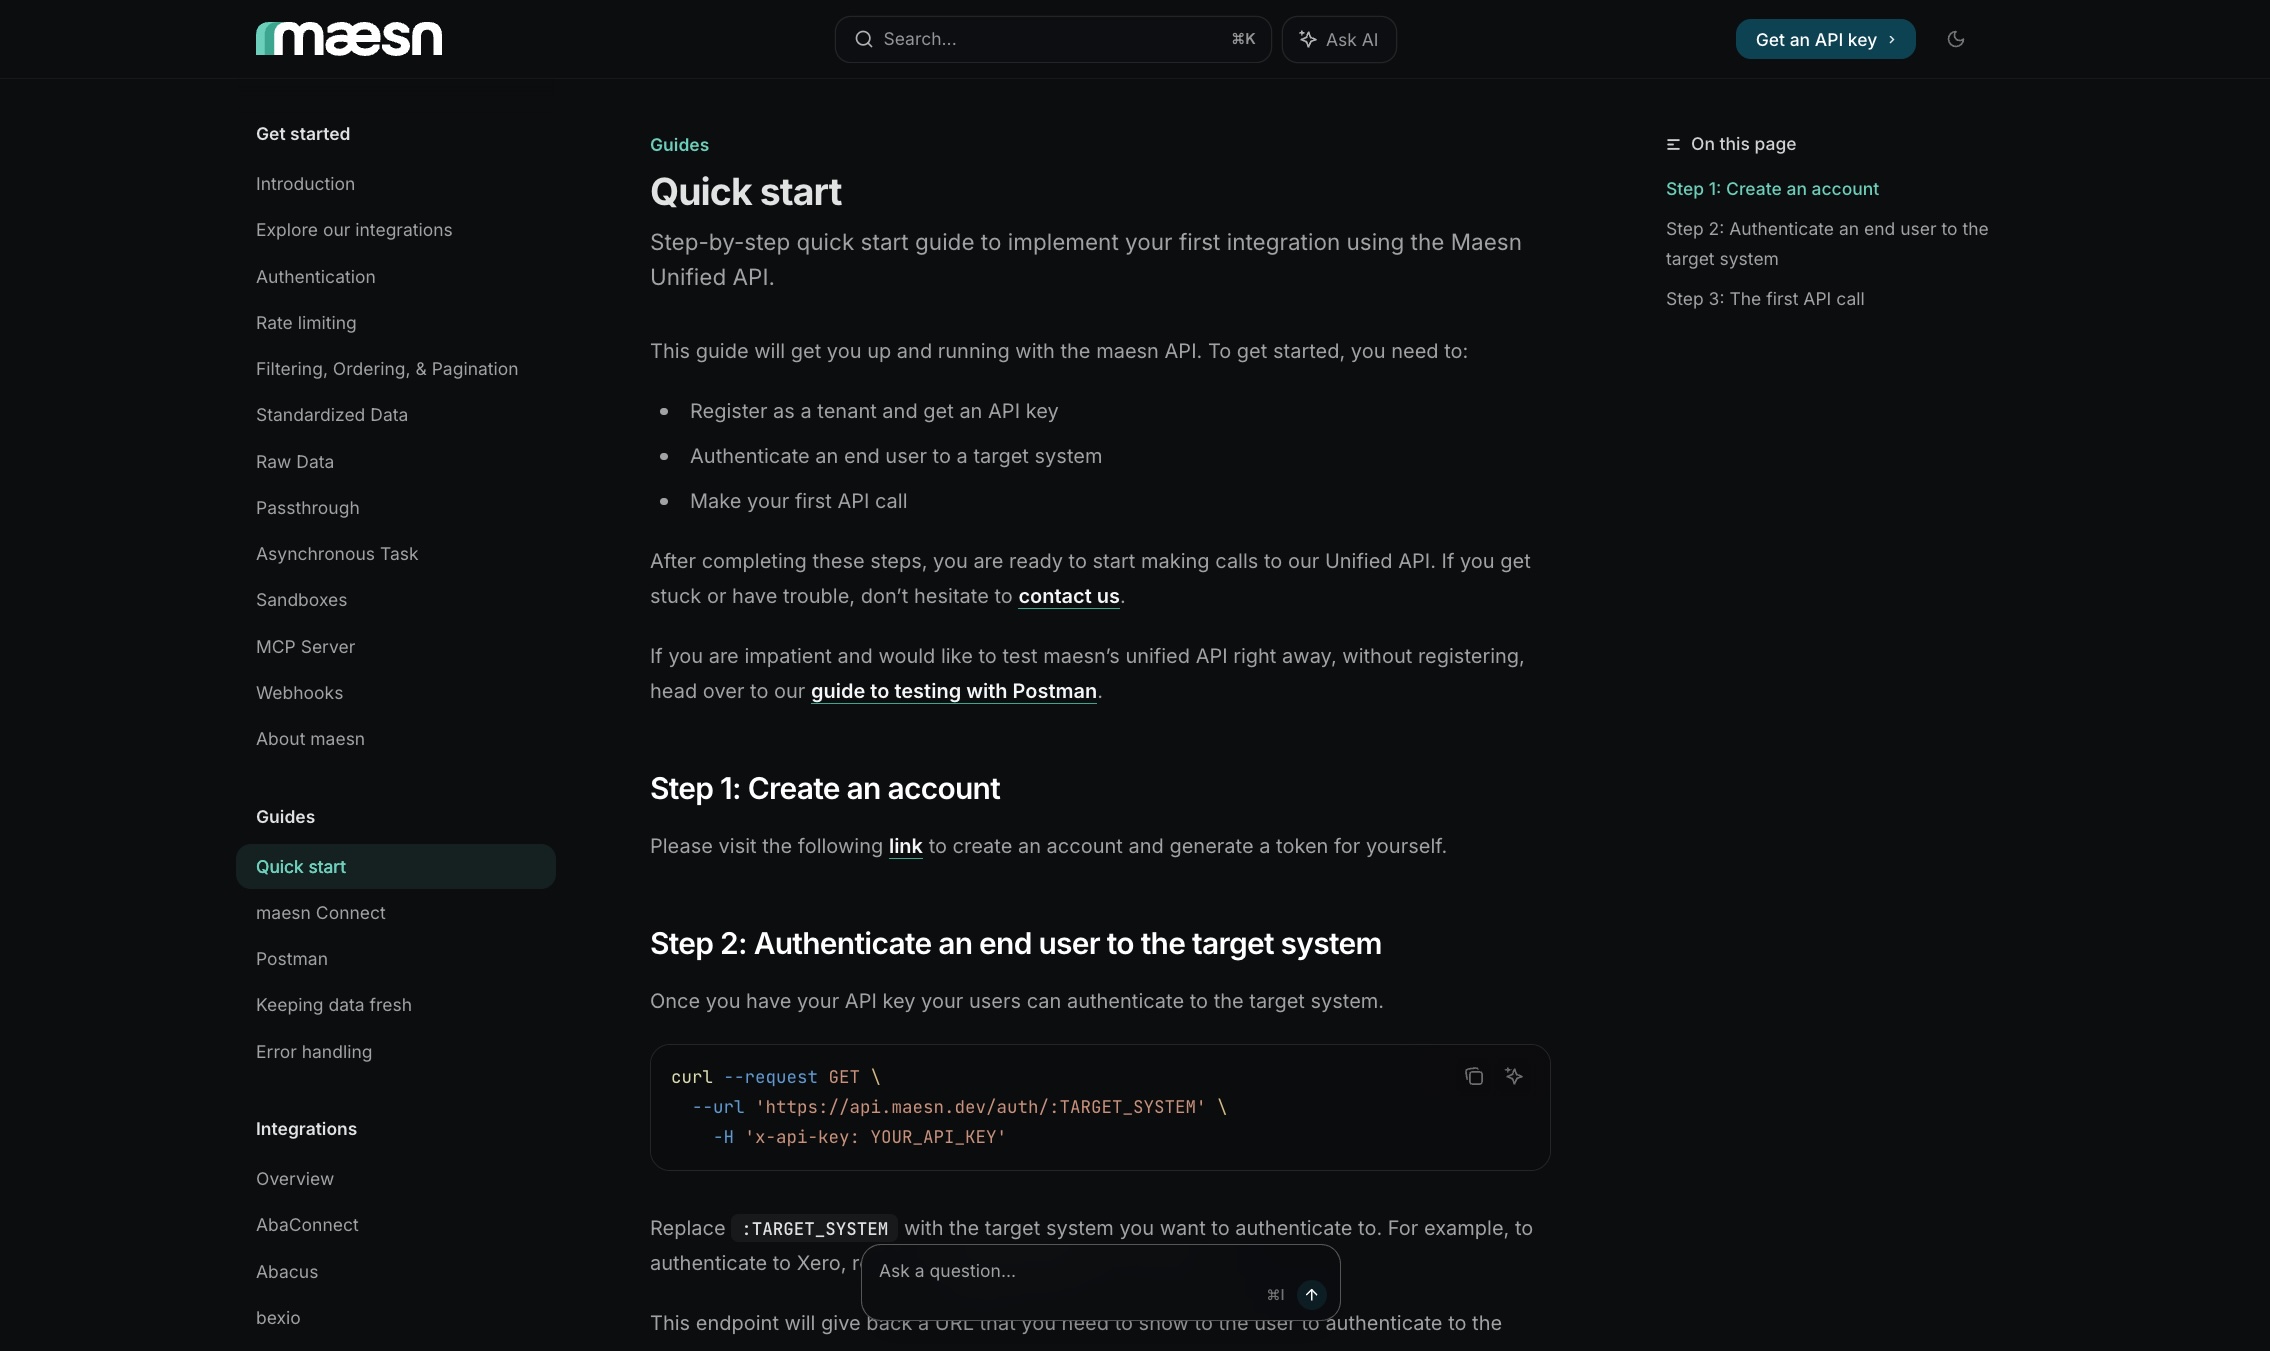Open the account creation link in Step 1
The image size is (2270, 1351).
tap(905, 846)
